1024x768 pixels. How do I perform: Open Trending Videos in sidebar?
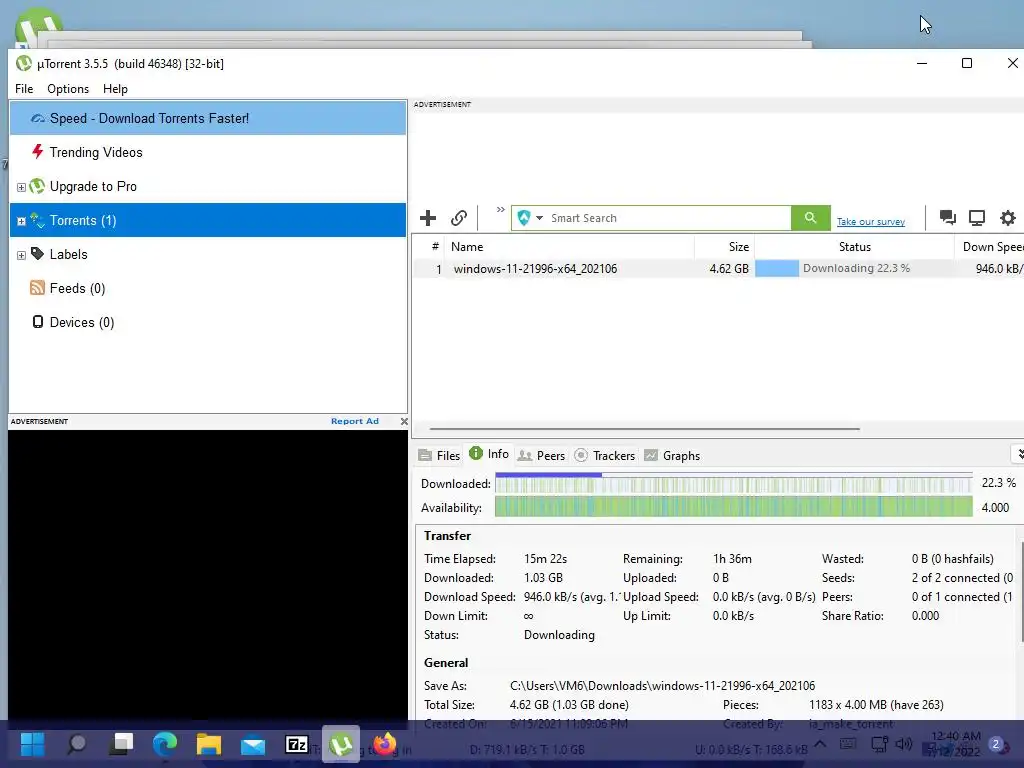tap(208, 152)
